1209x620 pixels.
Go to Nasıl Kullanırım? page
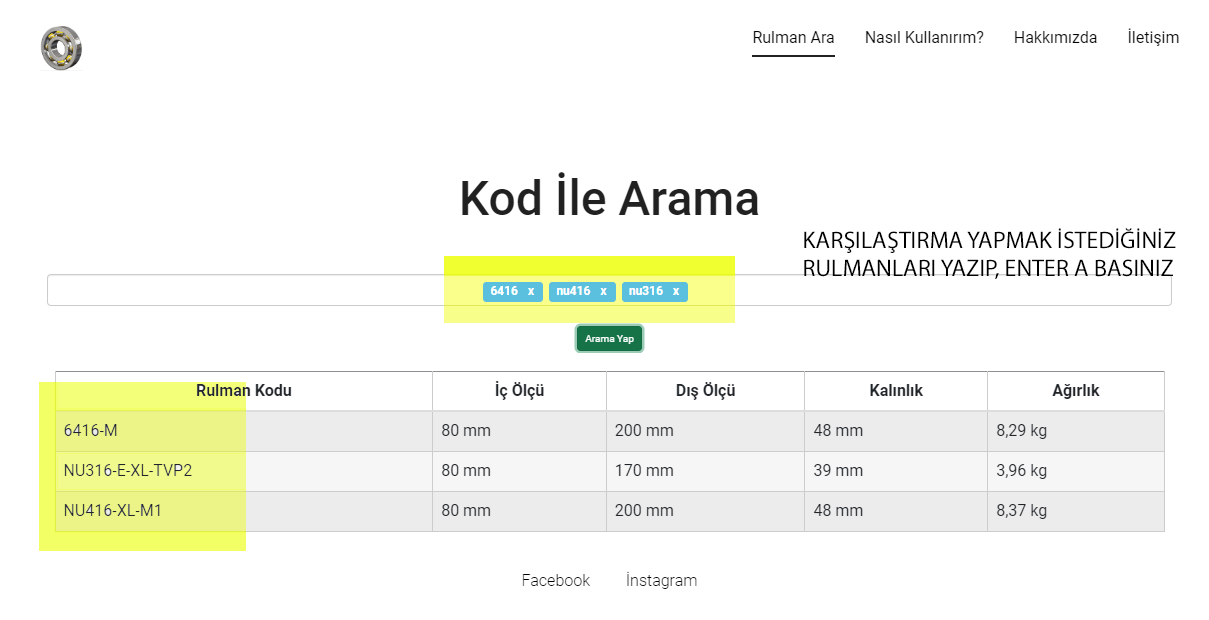[924, 38]
